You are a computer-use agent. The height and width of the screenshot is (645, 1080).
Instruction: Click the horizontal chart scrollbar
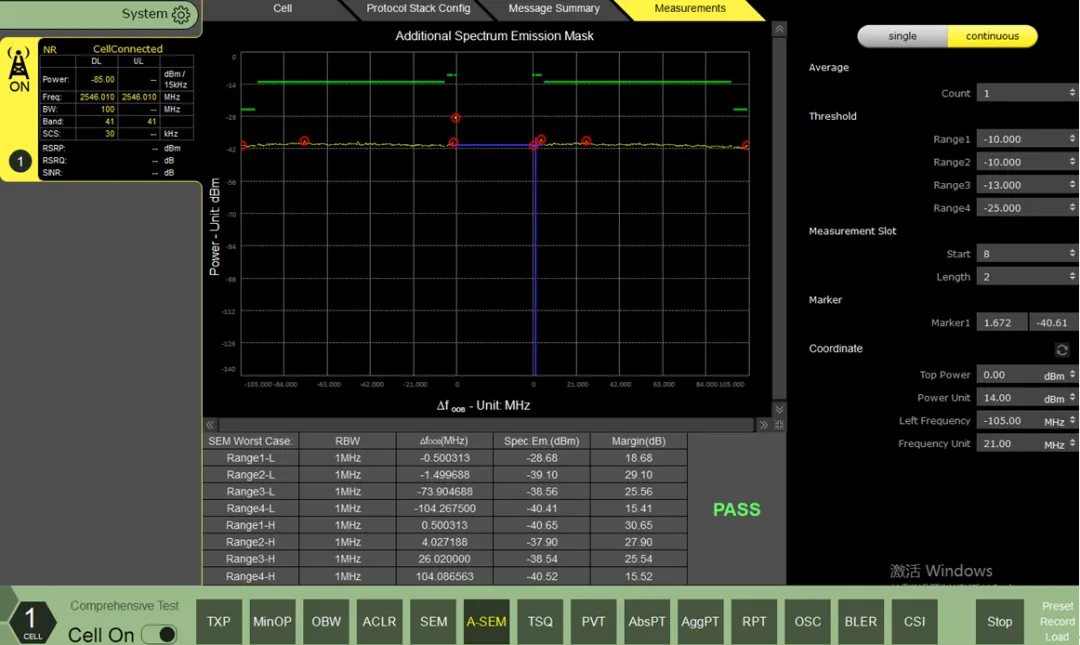coord(486,425)
